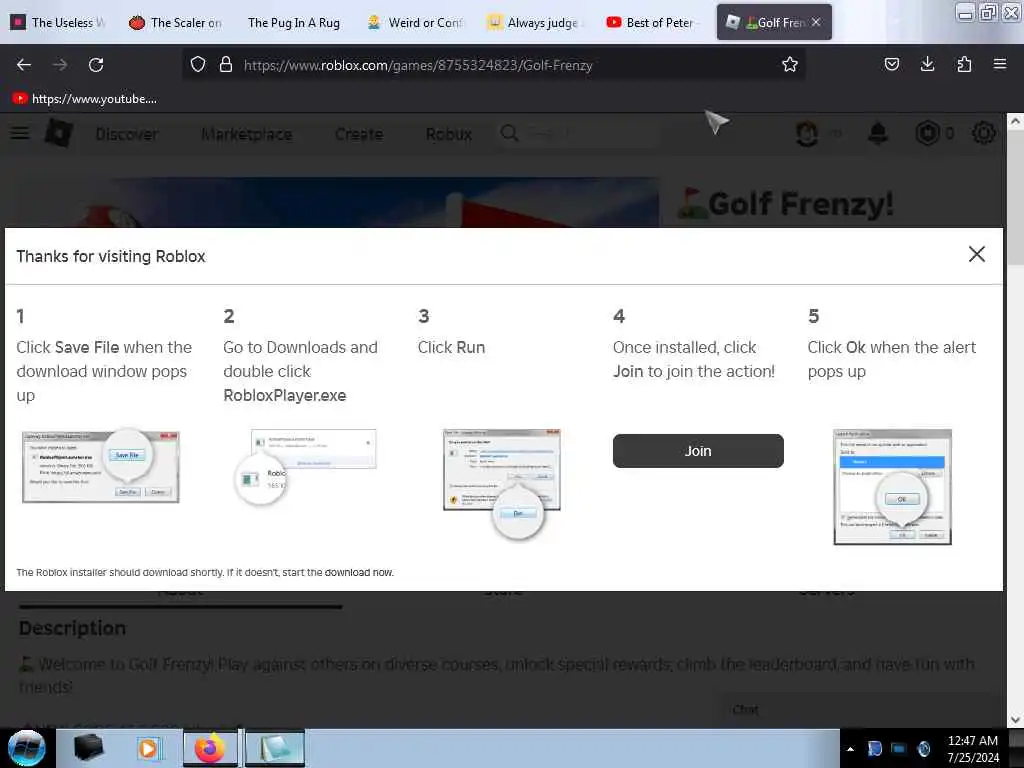Close the Golf Frenzy browser tab
This screenshot has width=1024, height=768.
816,22
